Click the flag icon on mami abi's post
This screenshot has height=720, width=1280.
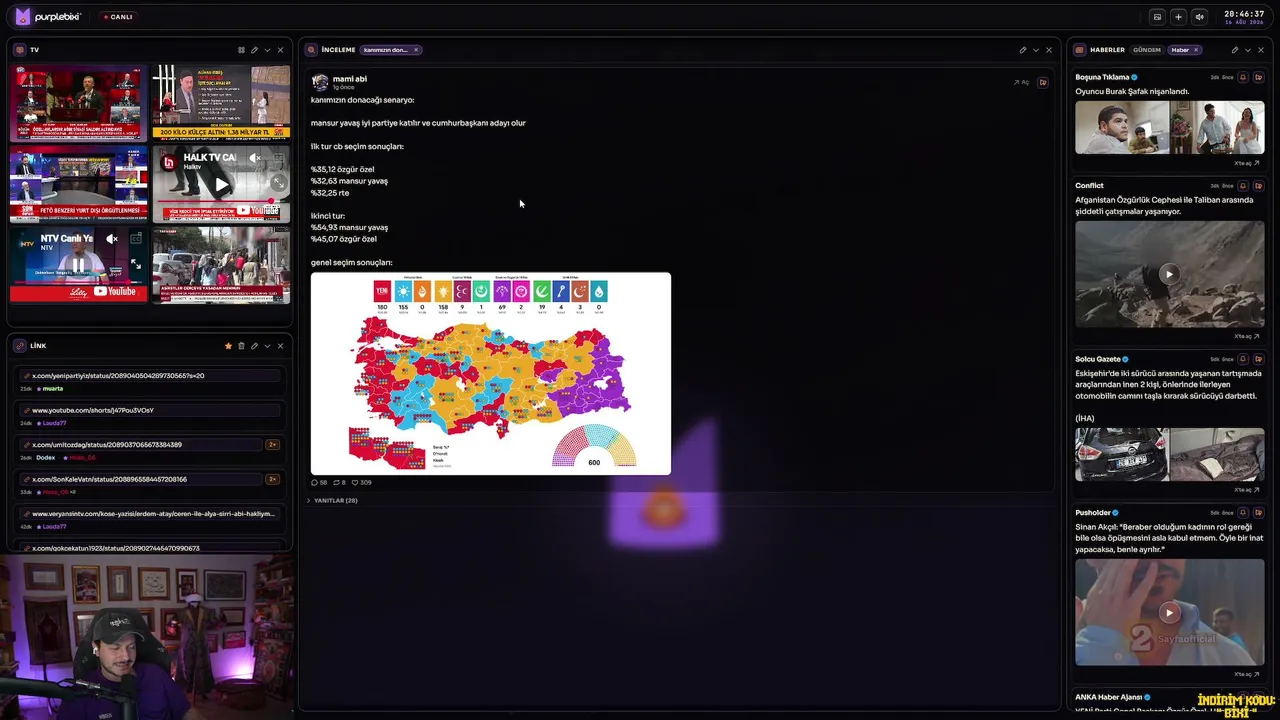pyautogui.click(x=1043, y=82)
